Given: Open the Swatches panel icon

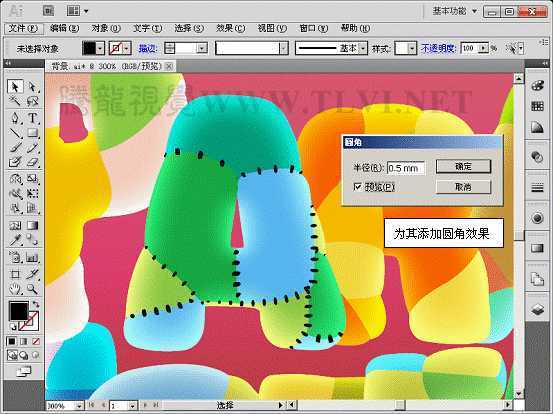Looking at the screenshot, I should pyautogui.click(x=537, y=106).
